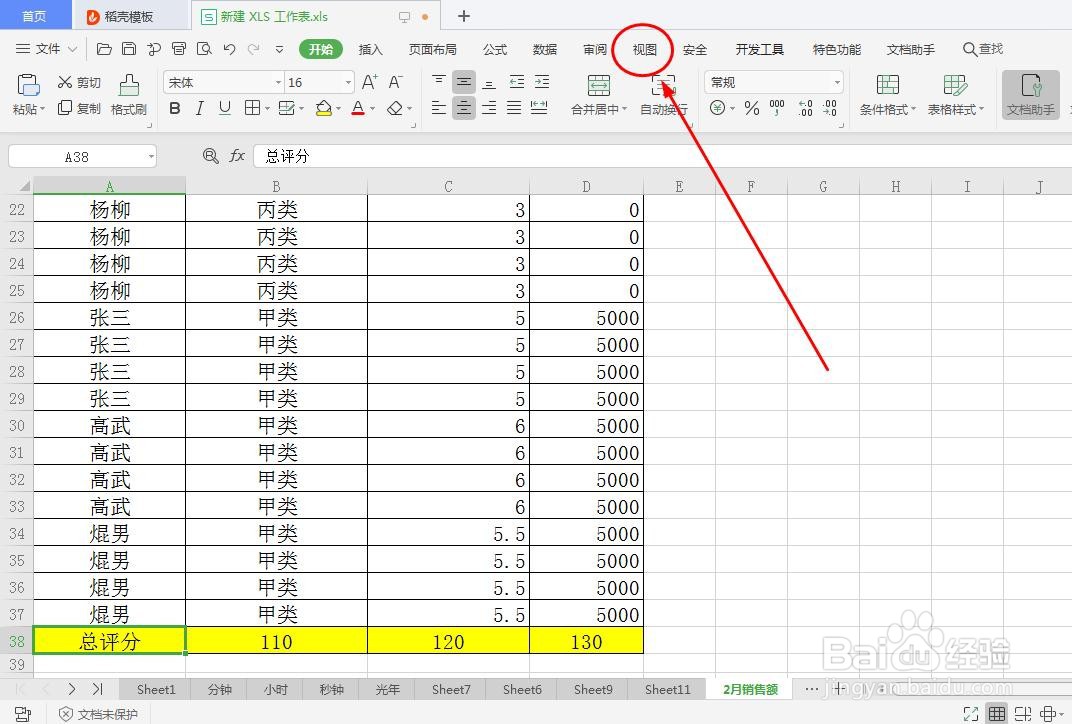
Task: Click the Paste icon
Action: (x=28, y=85)
